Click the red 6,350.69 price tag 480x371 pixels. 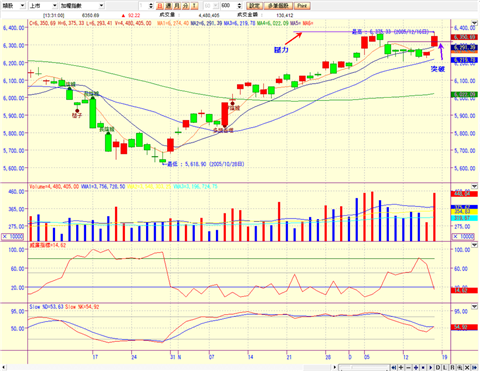465,37
